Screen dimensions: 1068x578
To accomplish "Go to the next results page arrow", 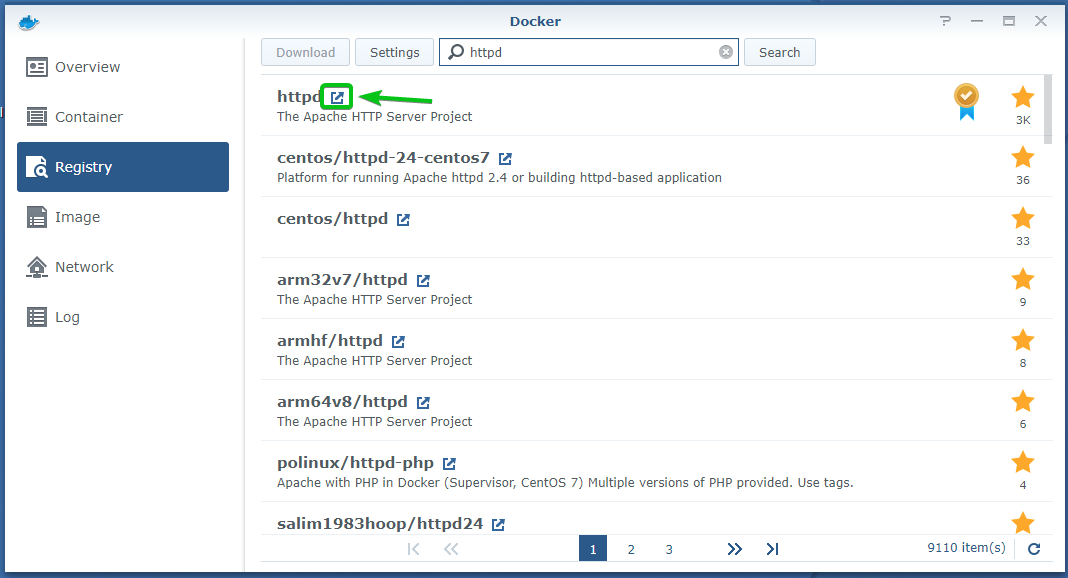I will [734, 549].
